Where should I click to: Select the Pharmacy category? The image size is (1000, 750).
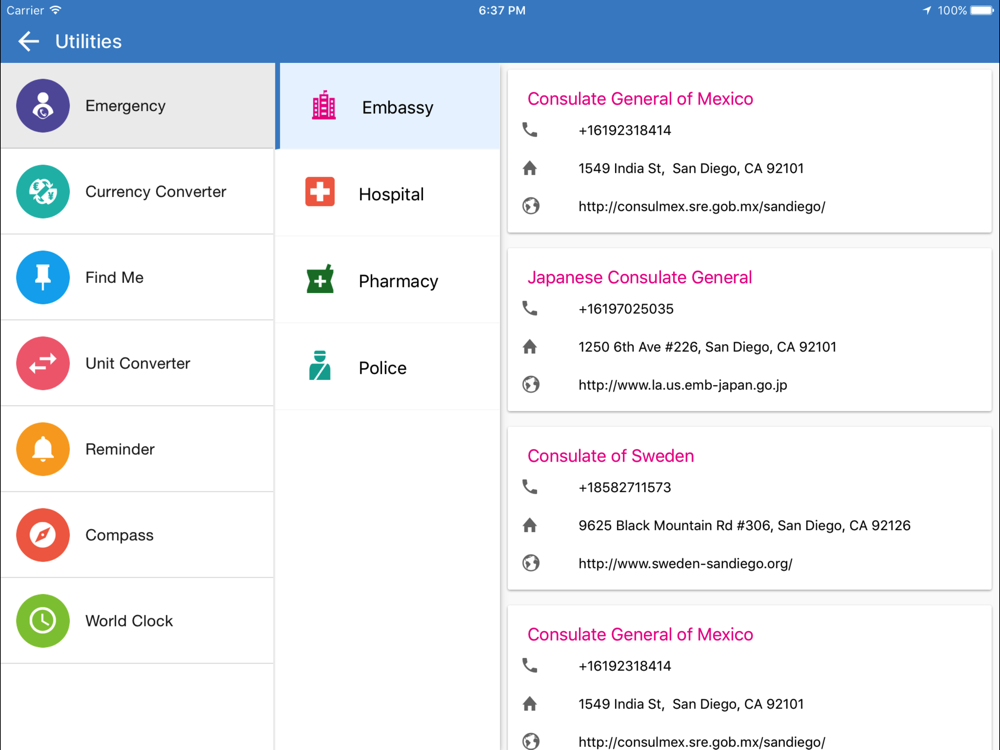[389, 279]
